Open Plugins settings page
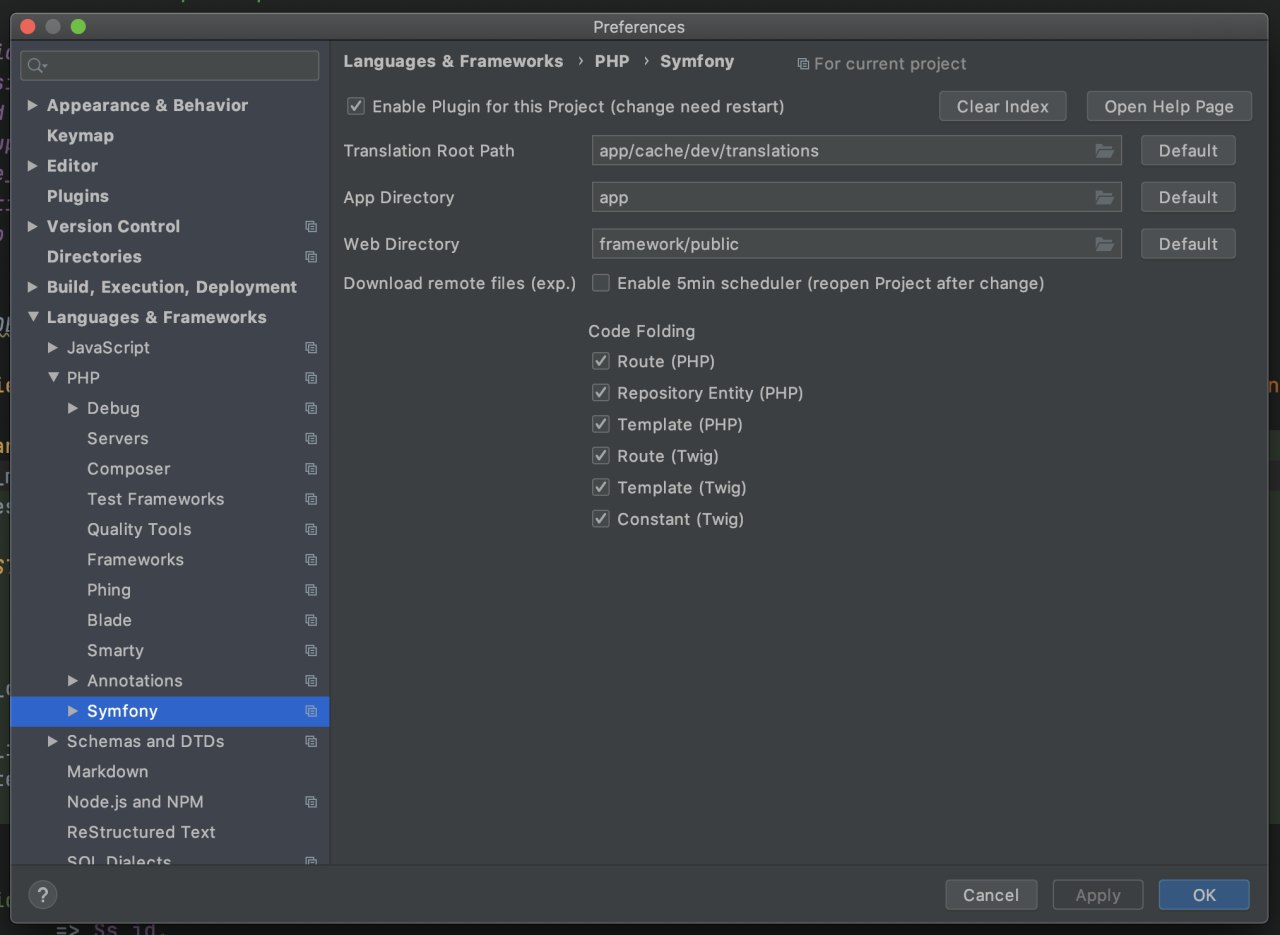 pyautogui.click(x=78, y=196)
